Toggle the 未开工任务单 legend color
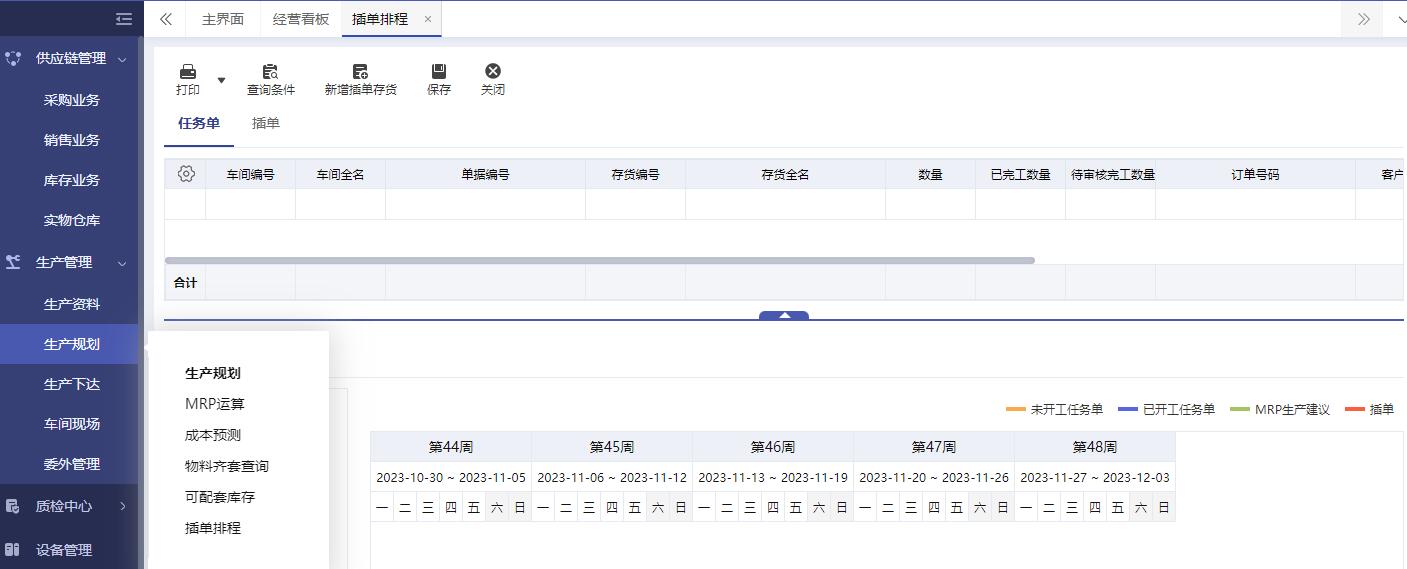 coord(1016,409)
